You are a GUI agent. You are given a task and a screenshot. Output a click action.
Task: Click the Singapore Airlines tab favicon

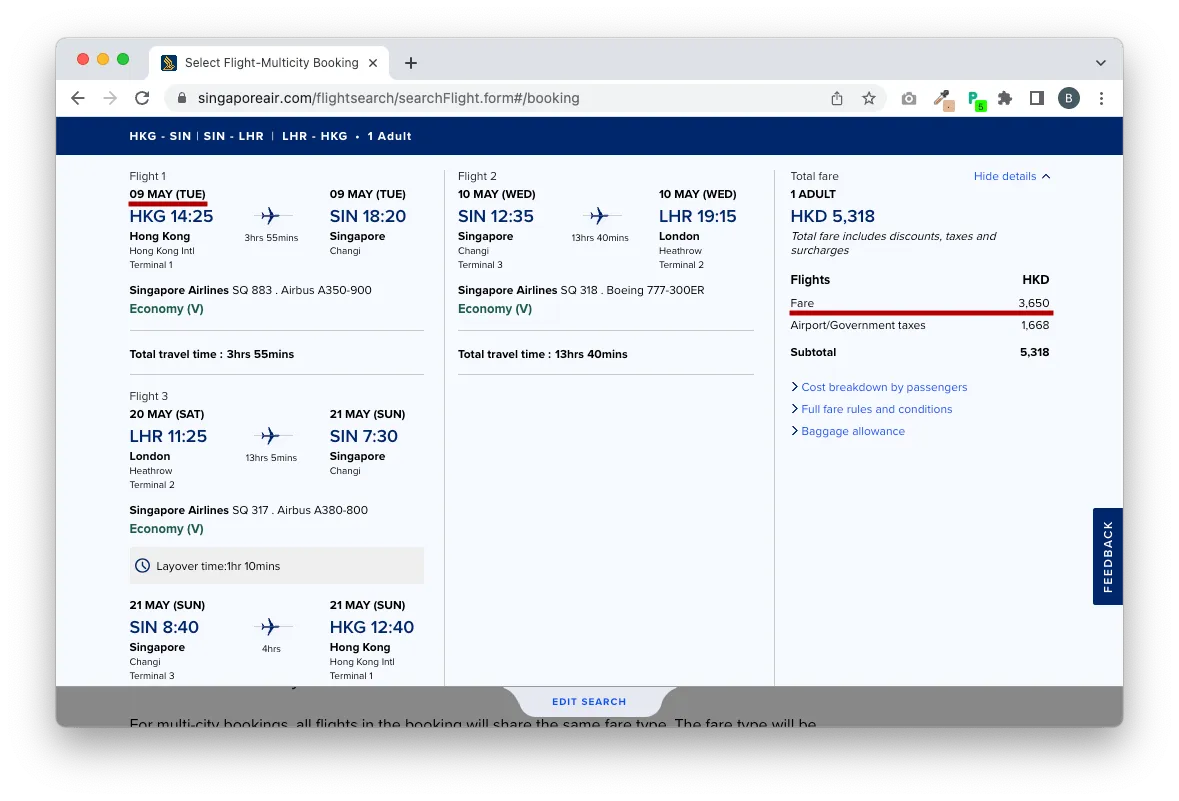point(169,63)
